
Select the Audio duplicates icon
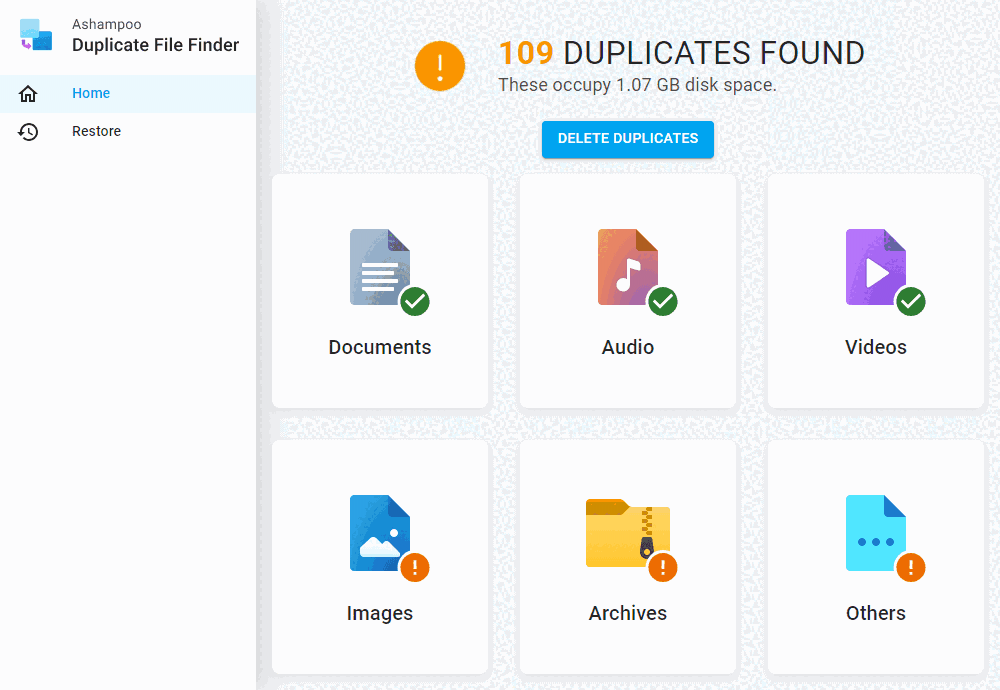(x=628, y=267)
